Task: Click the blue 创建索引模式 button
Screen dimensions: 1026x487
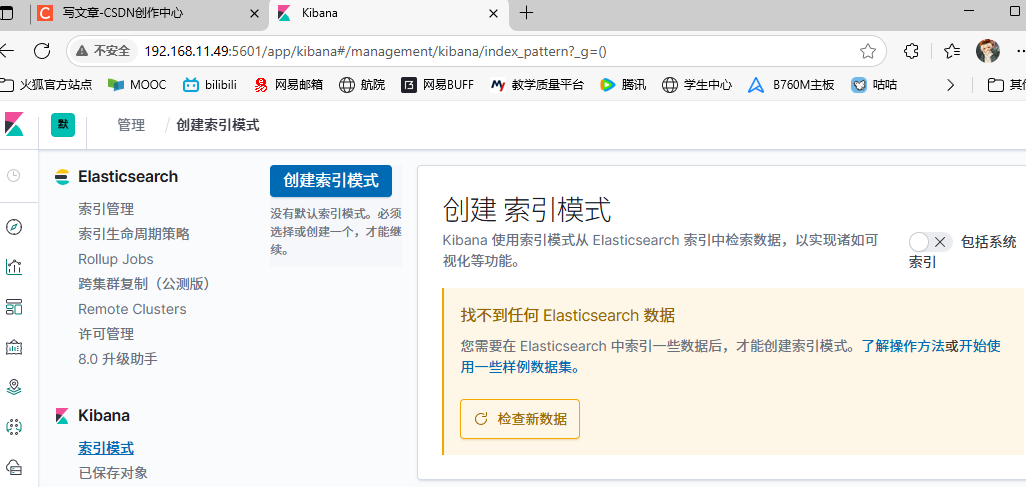Action: (331, 181)
